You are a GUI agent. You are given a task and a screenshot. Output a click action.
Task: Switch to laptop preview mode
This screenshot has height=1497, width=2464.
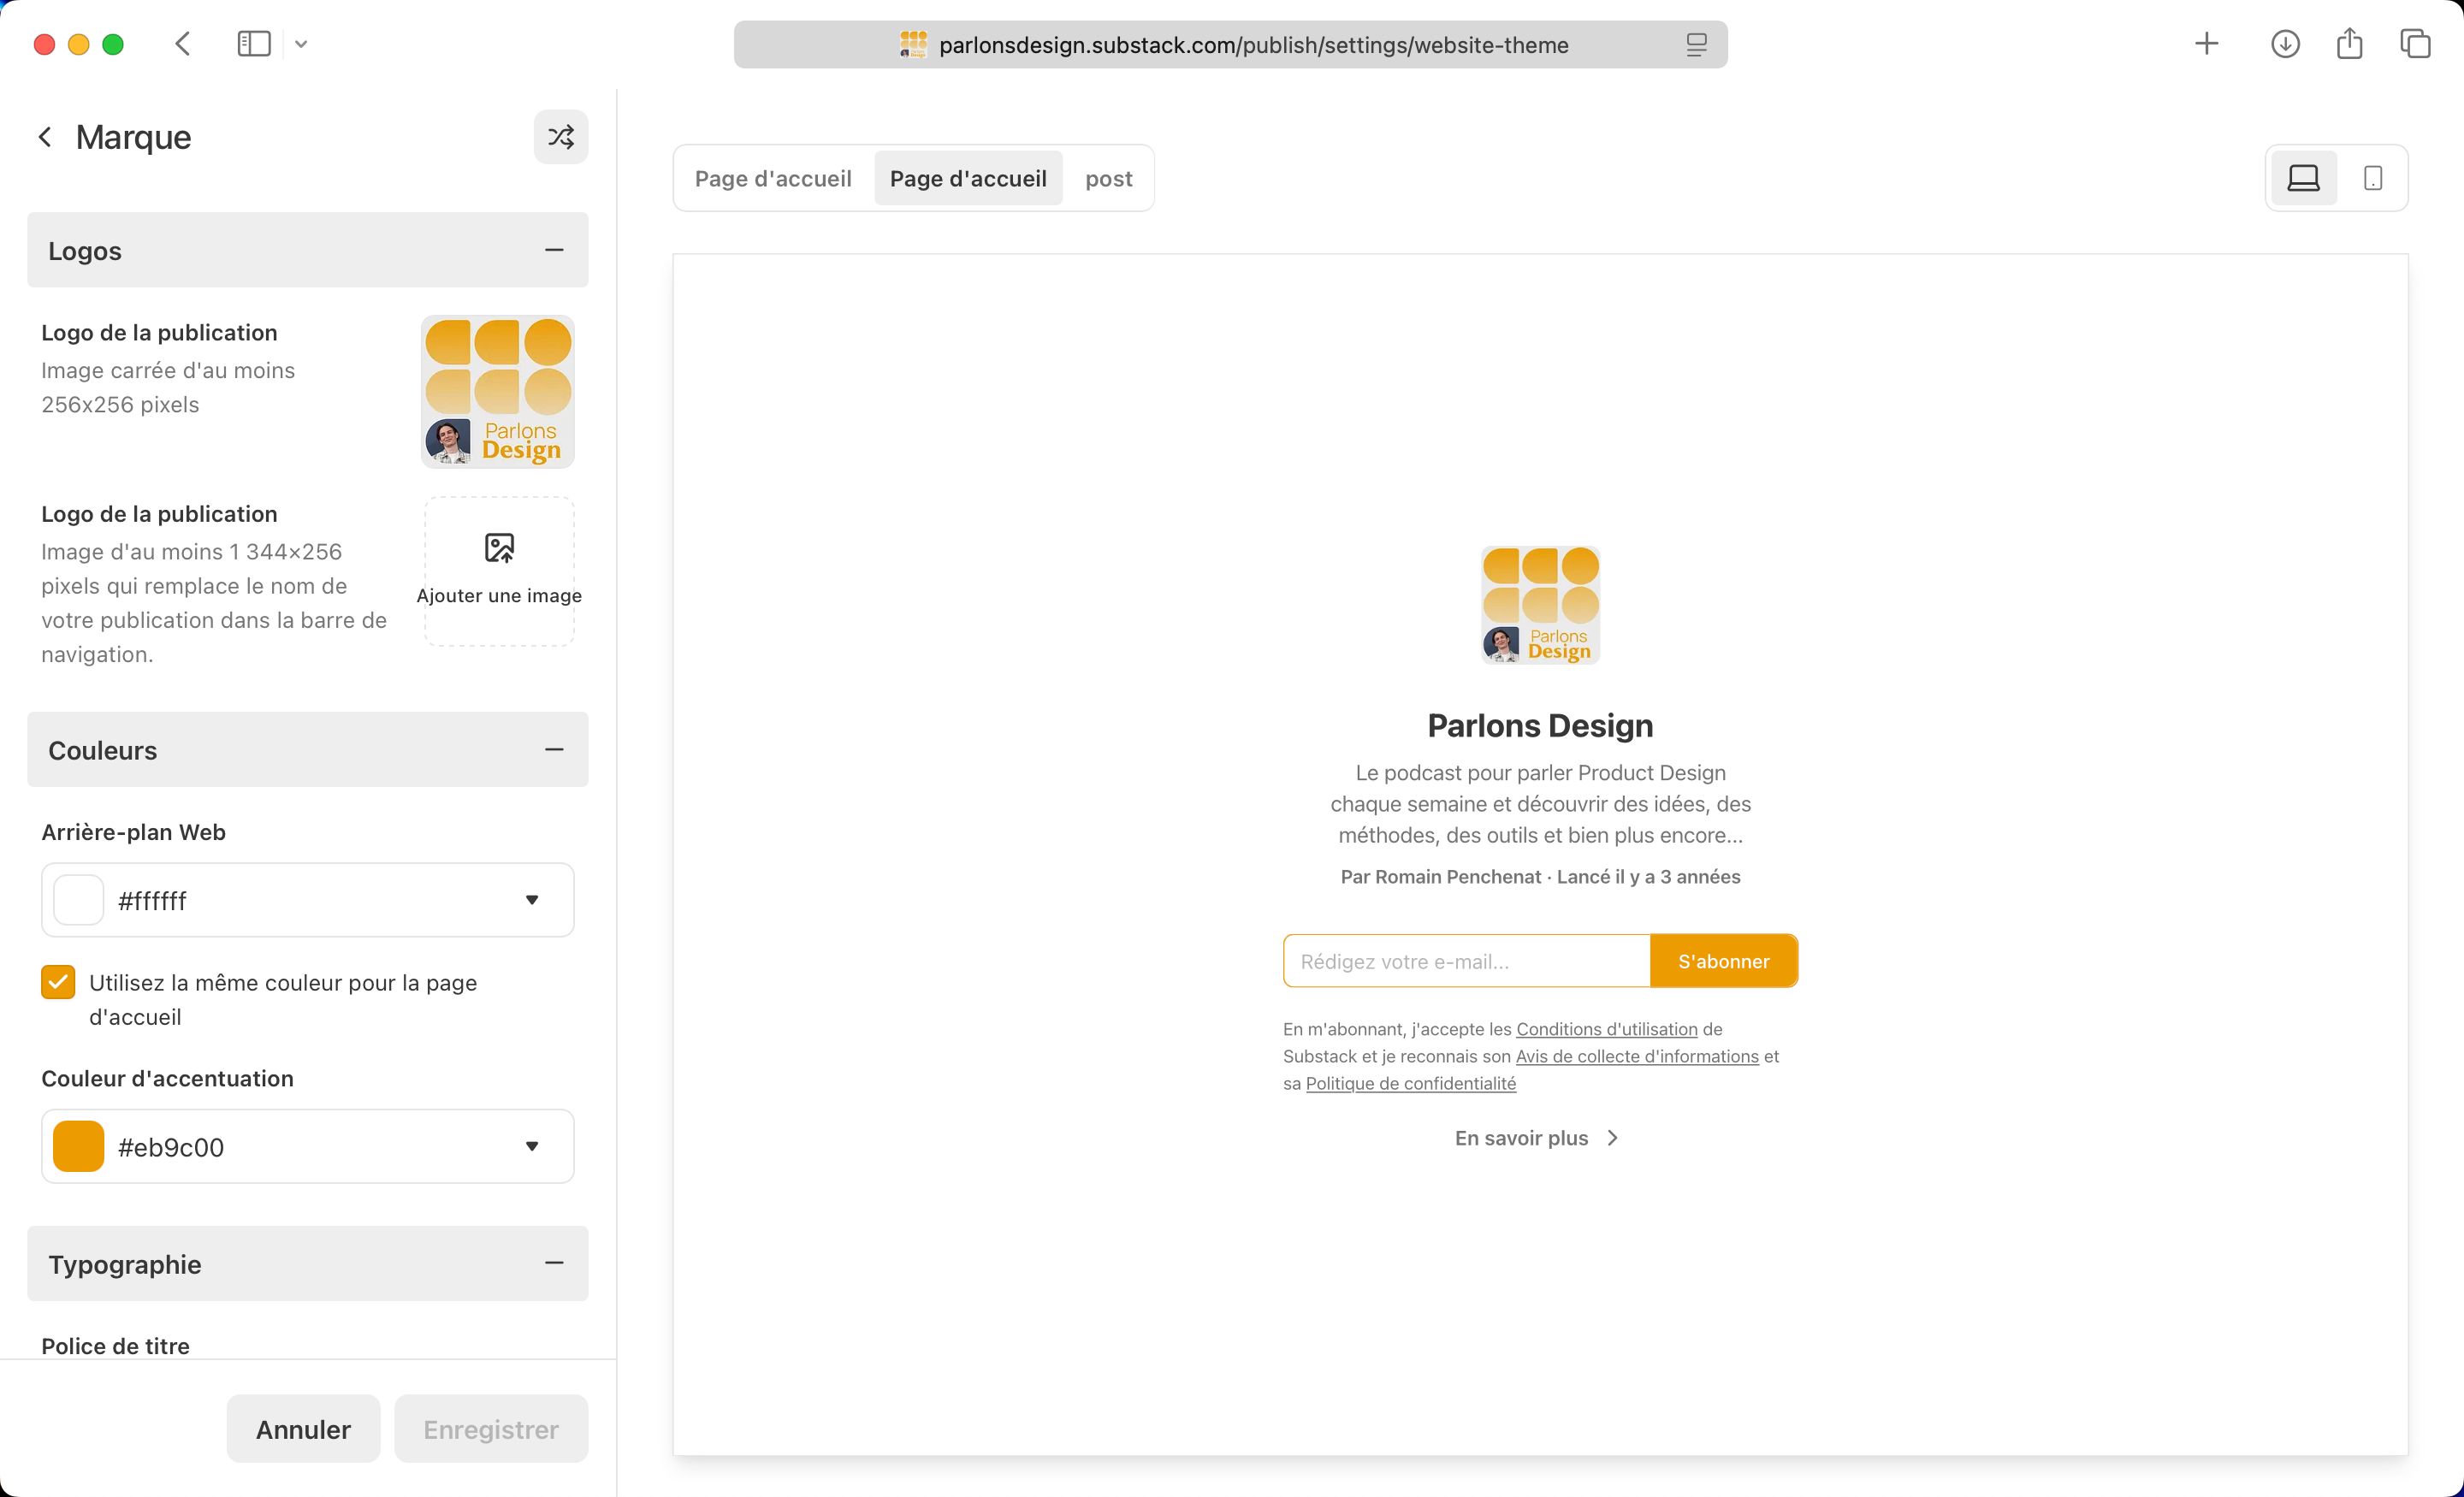click(x=2303, y=178)
